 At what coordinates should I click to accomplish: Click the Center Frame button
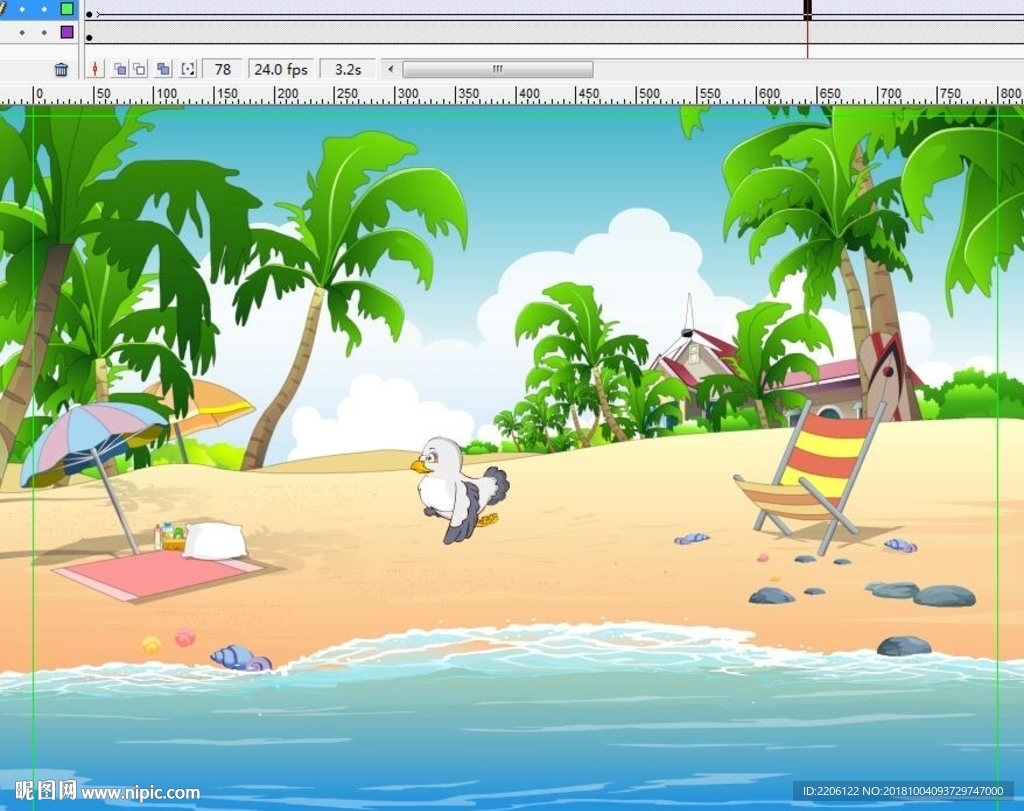coord(96,69)
